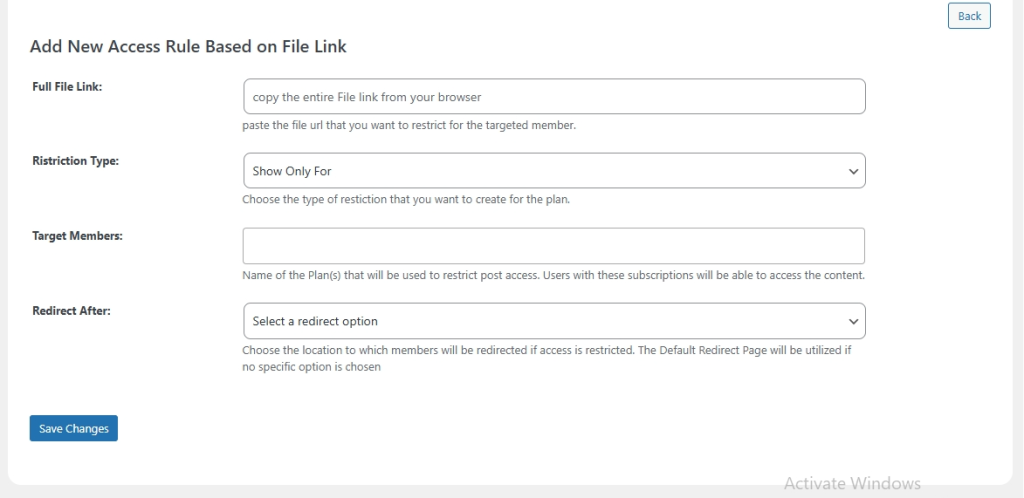
Task: Click the 'Choose the type of restiction' hint
Action: coord(406,199)
